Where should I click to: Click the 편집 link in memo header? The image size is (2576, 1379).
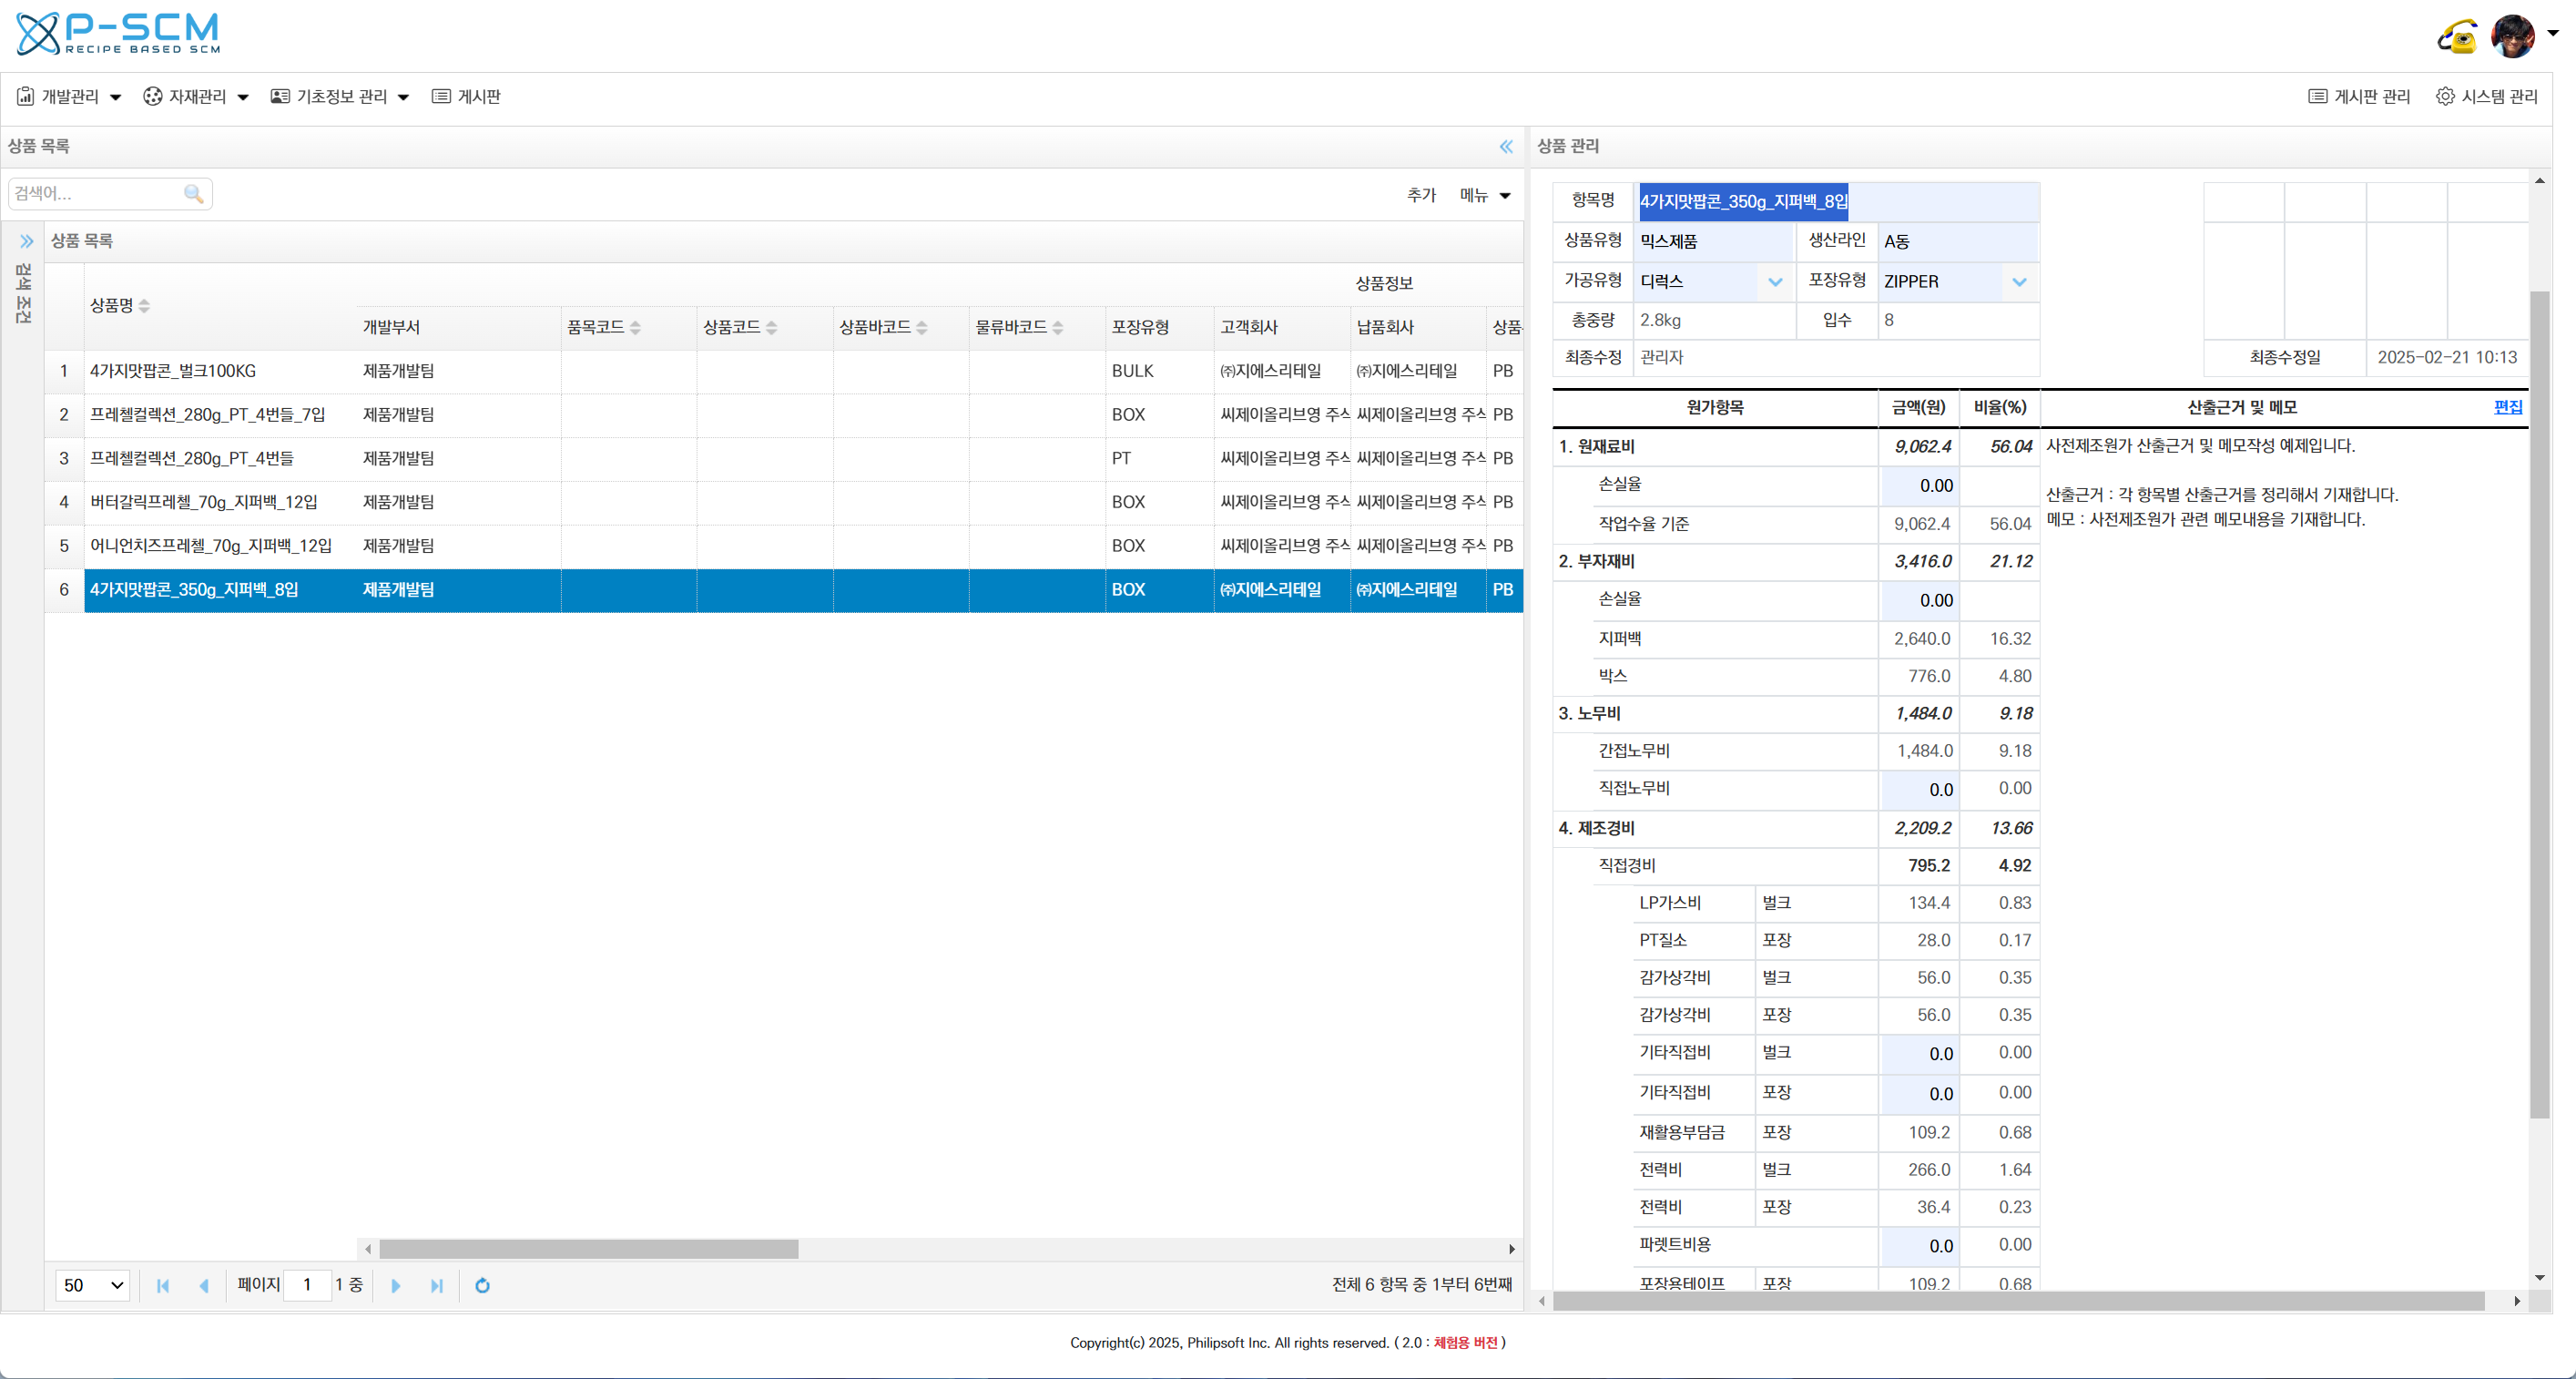[x=2508, y=408]
